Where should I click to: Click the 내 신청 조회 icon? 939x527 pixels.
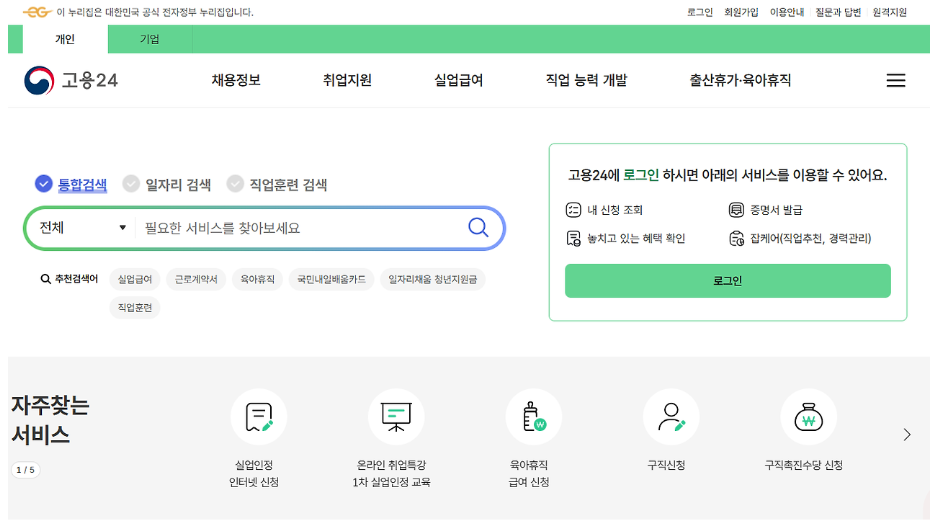pos(573,210)
